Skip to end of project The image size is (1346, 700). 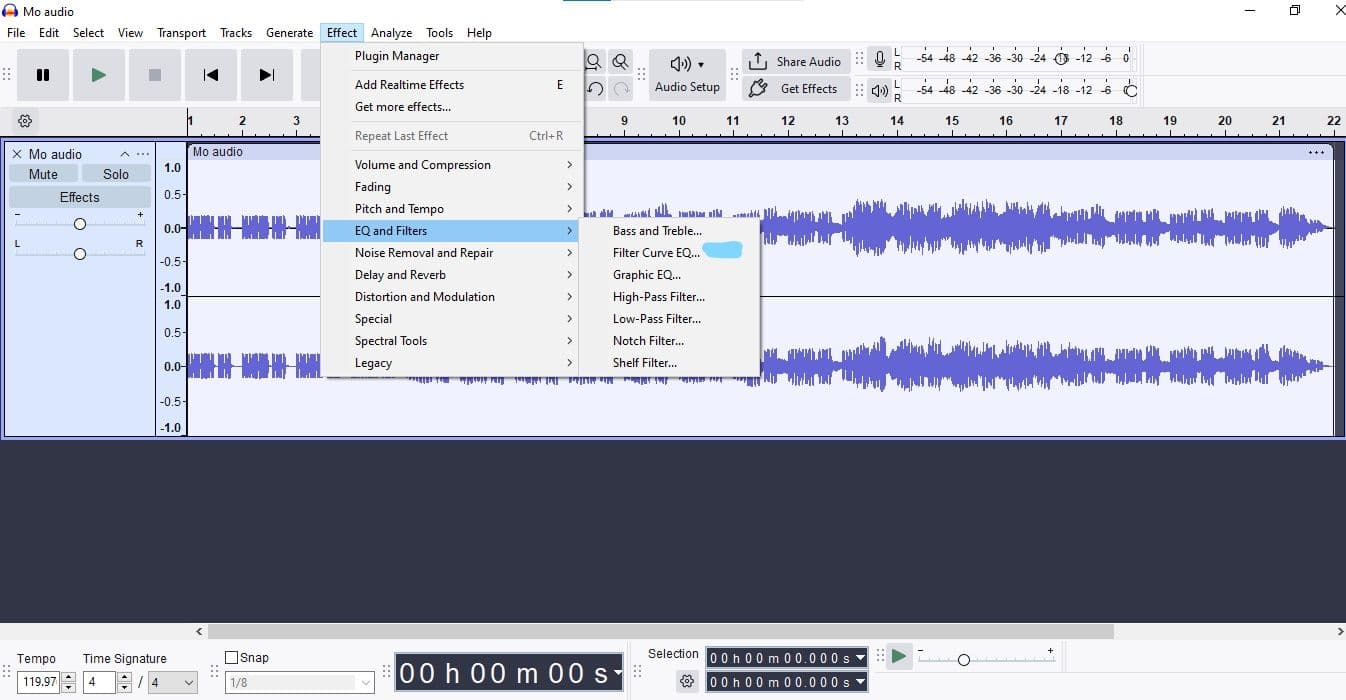click(x=266, y=75)
